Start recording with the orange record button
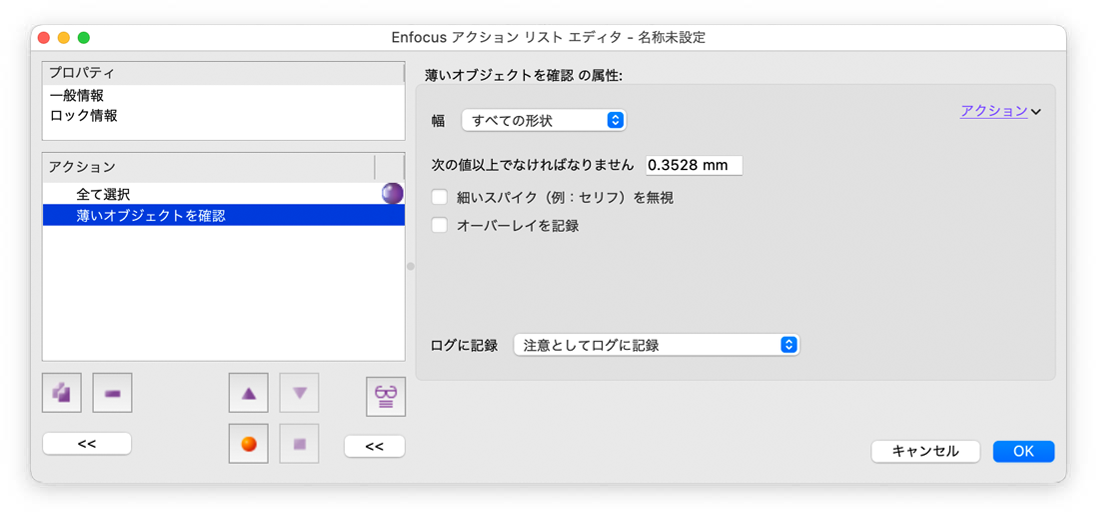 (249, 443)
